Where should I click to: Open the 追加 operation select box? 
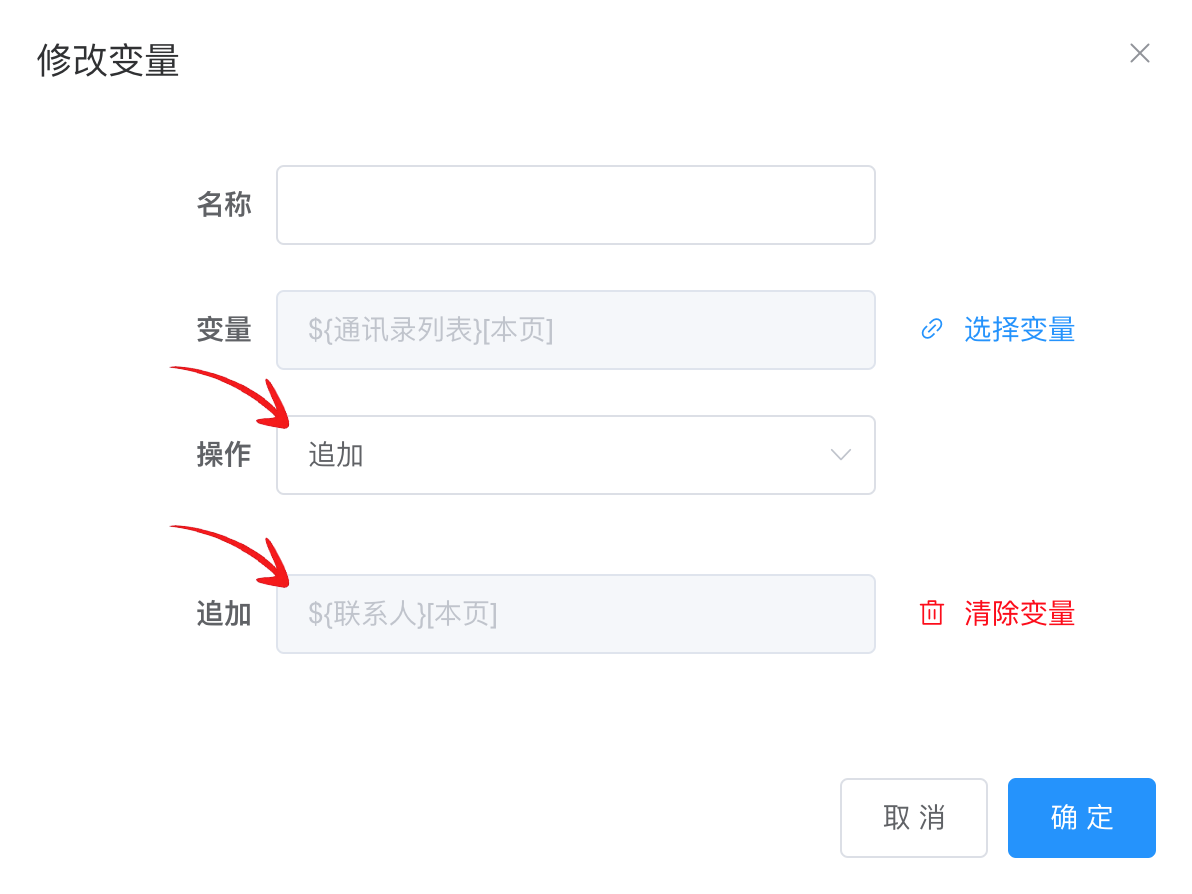pyautogui.click(x=575, y=455)
